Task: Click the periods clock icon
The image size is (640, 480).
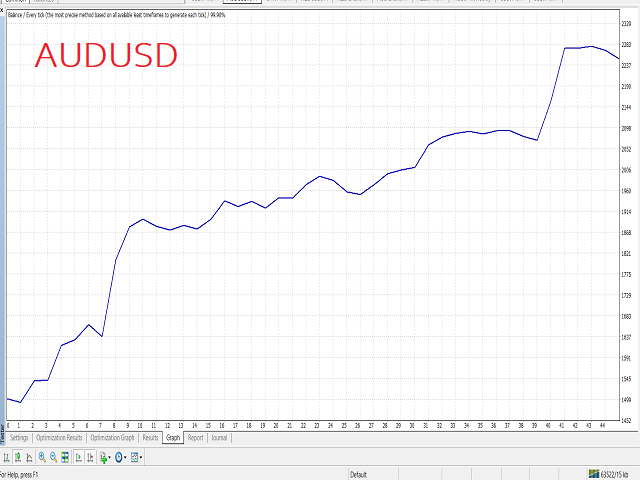Action: pos(119,457)
